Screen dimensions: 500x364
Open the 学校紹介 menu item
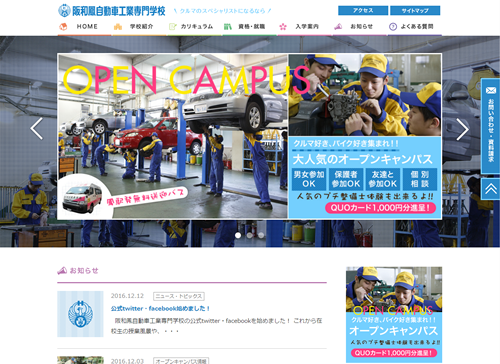139,27
